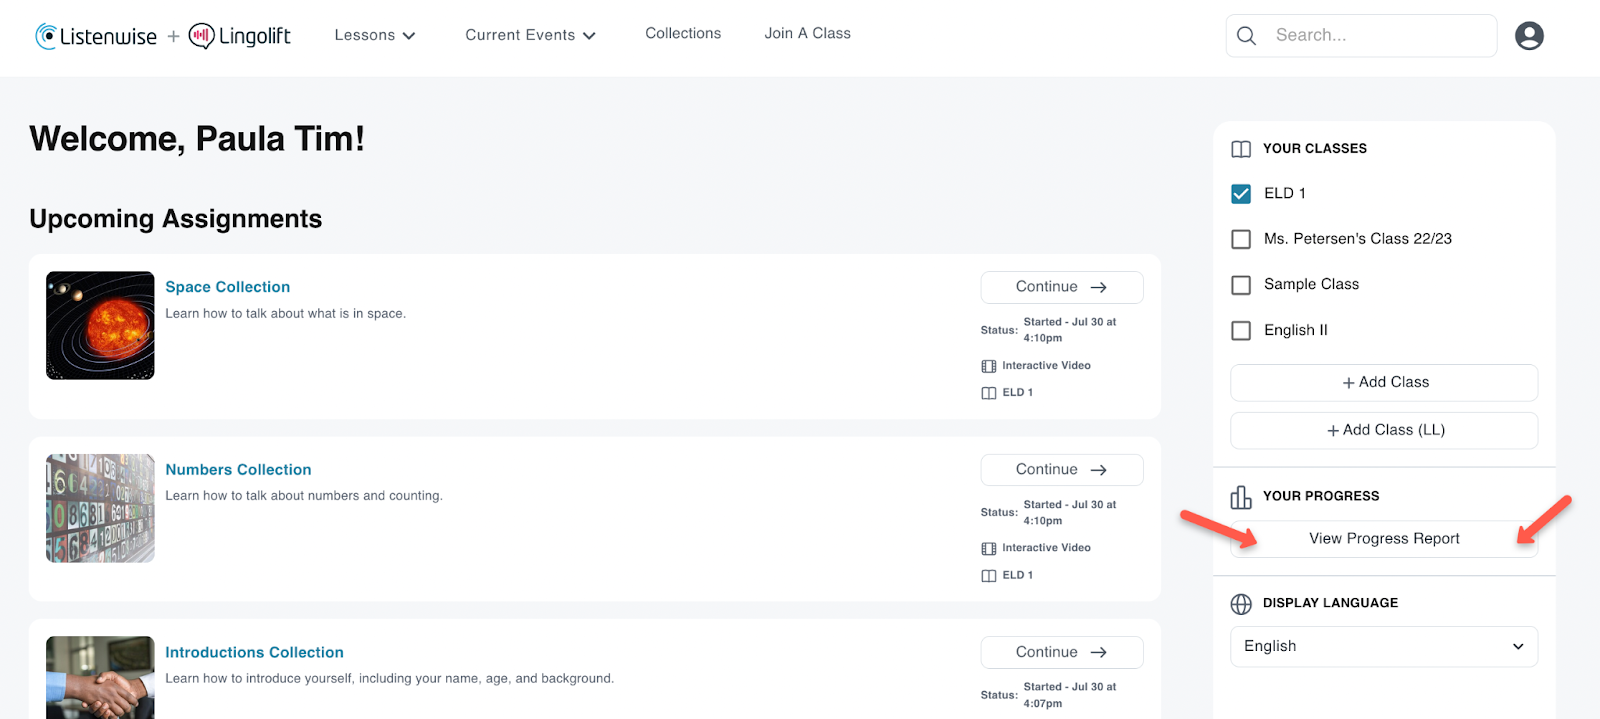Click Space Collection ELD 1 book icon

[989, 393]
